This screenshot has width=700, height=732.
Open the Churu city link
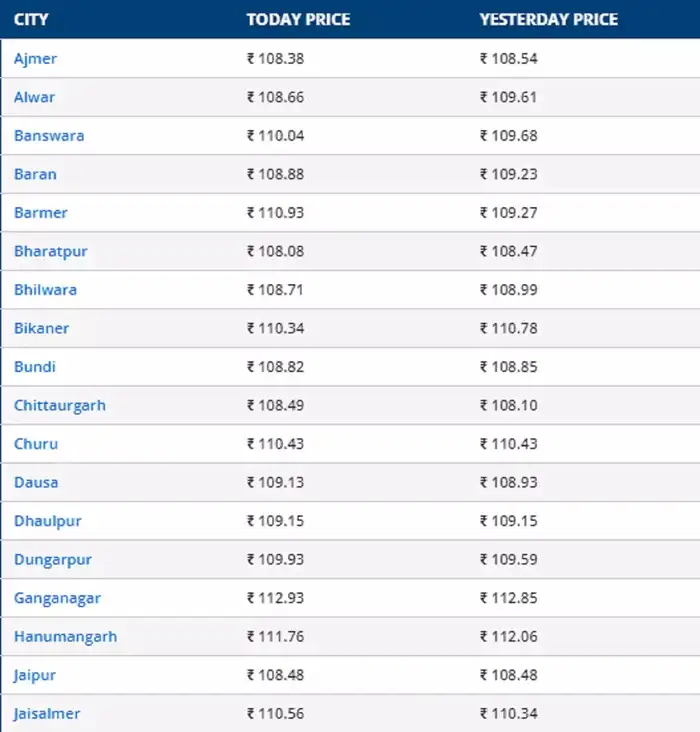[x=36, y=444]
